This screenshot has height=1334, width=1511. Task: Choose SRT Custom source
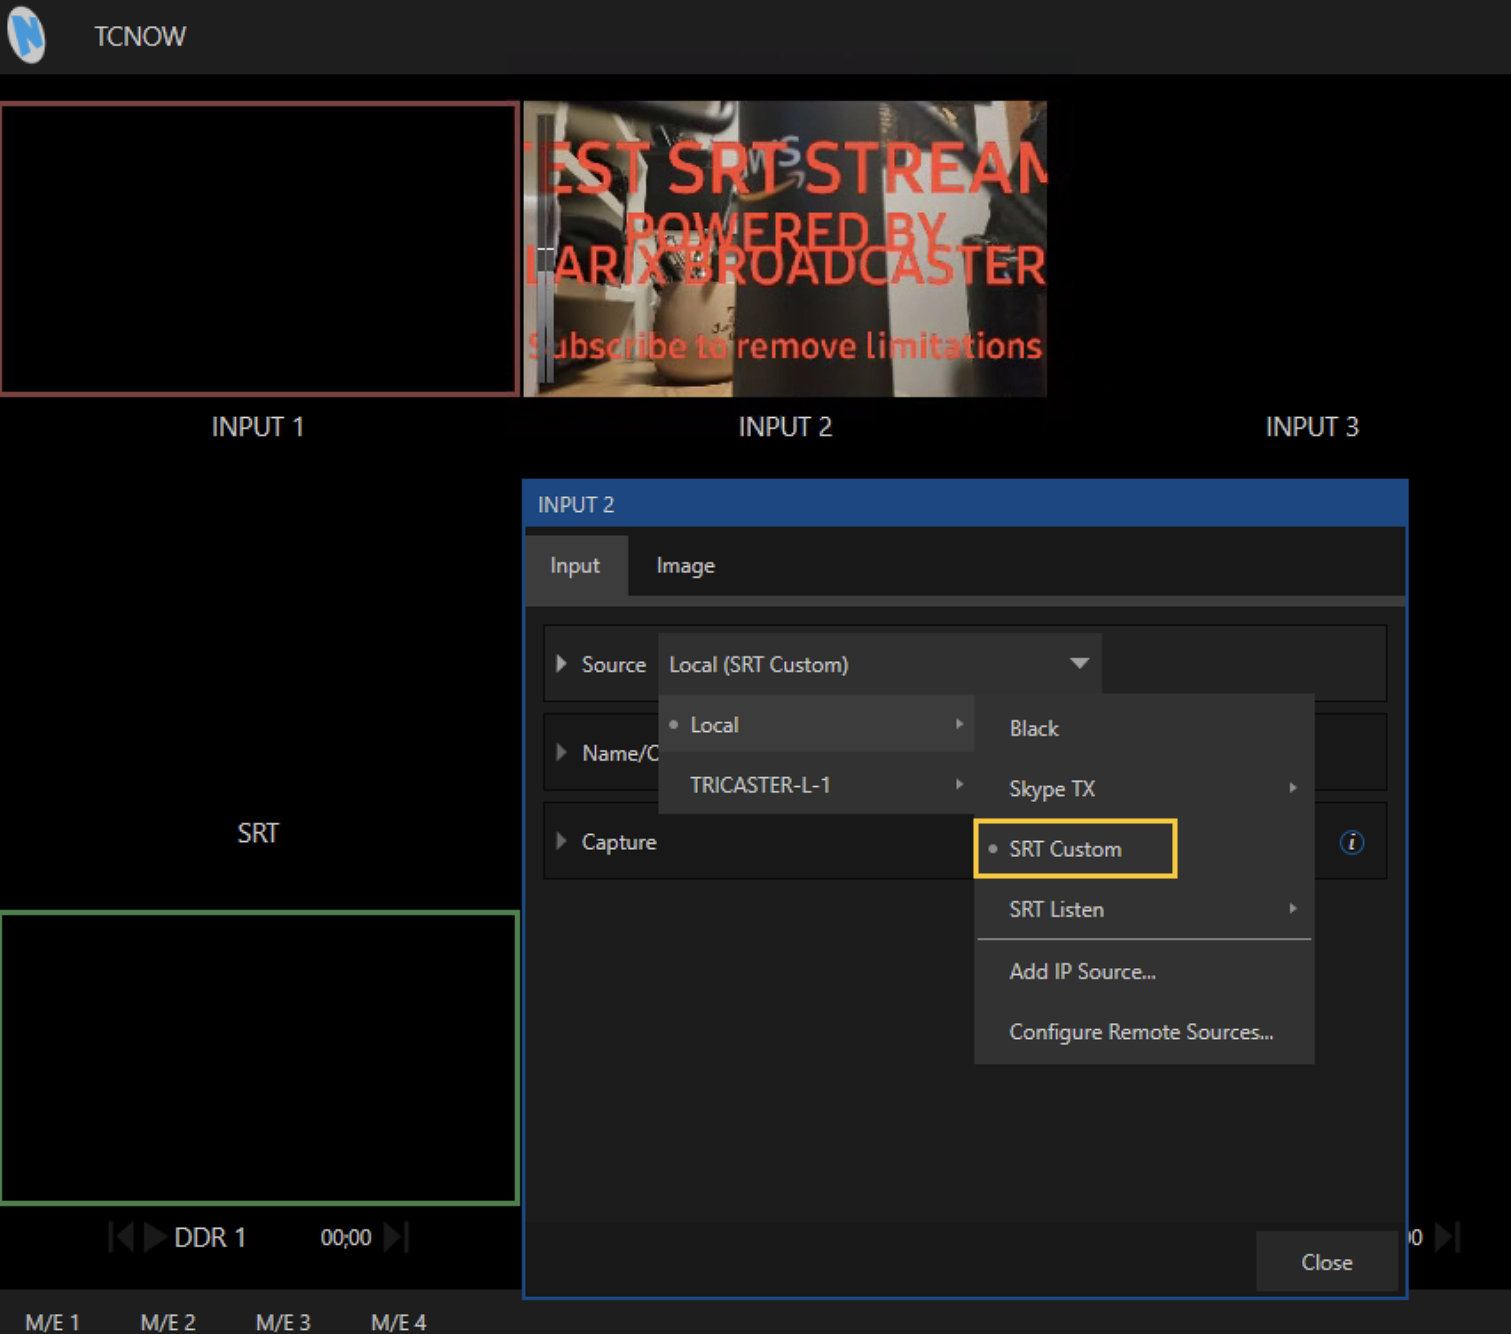1075,849
